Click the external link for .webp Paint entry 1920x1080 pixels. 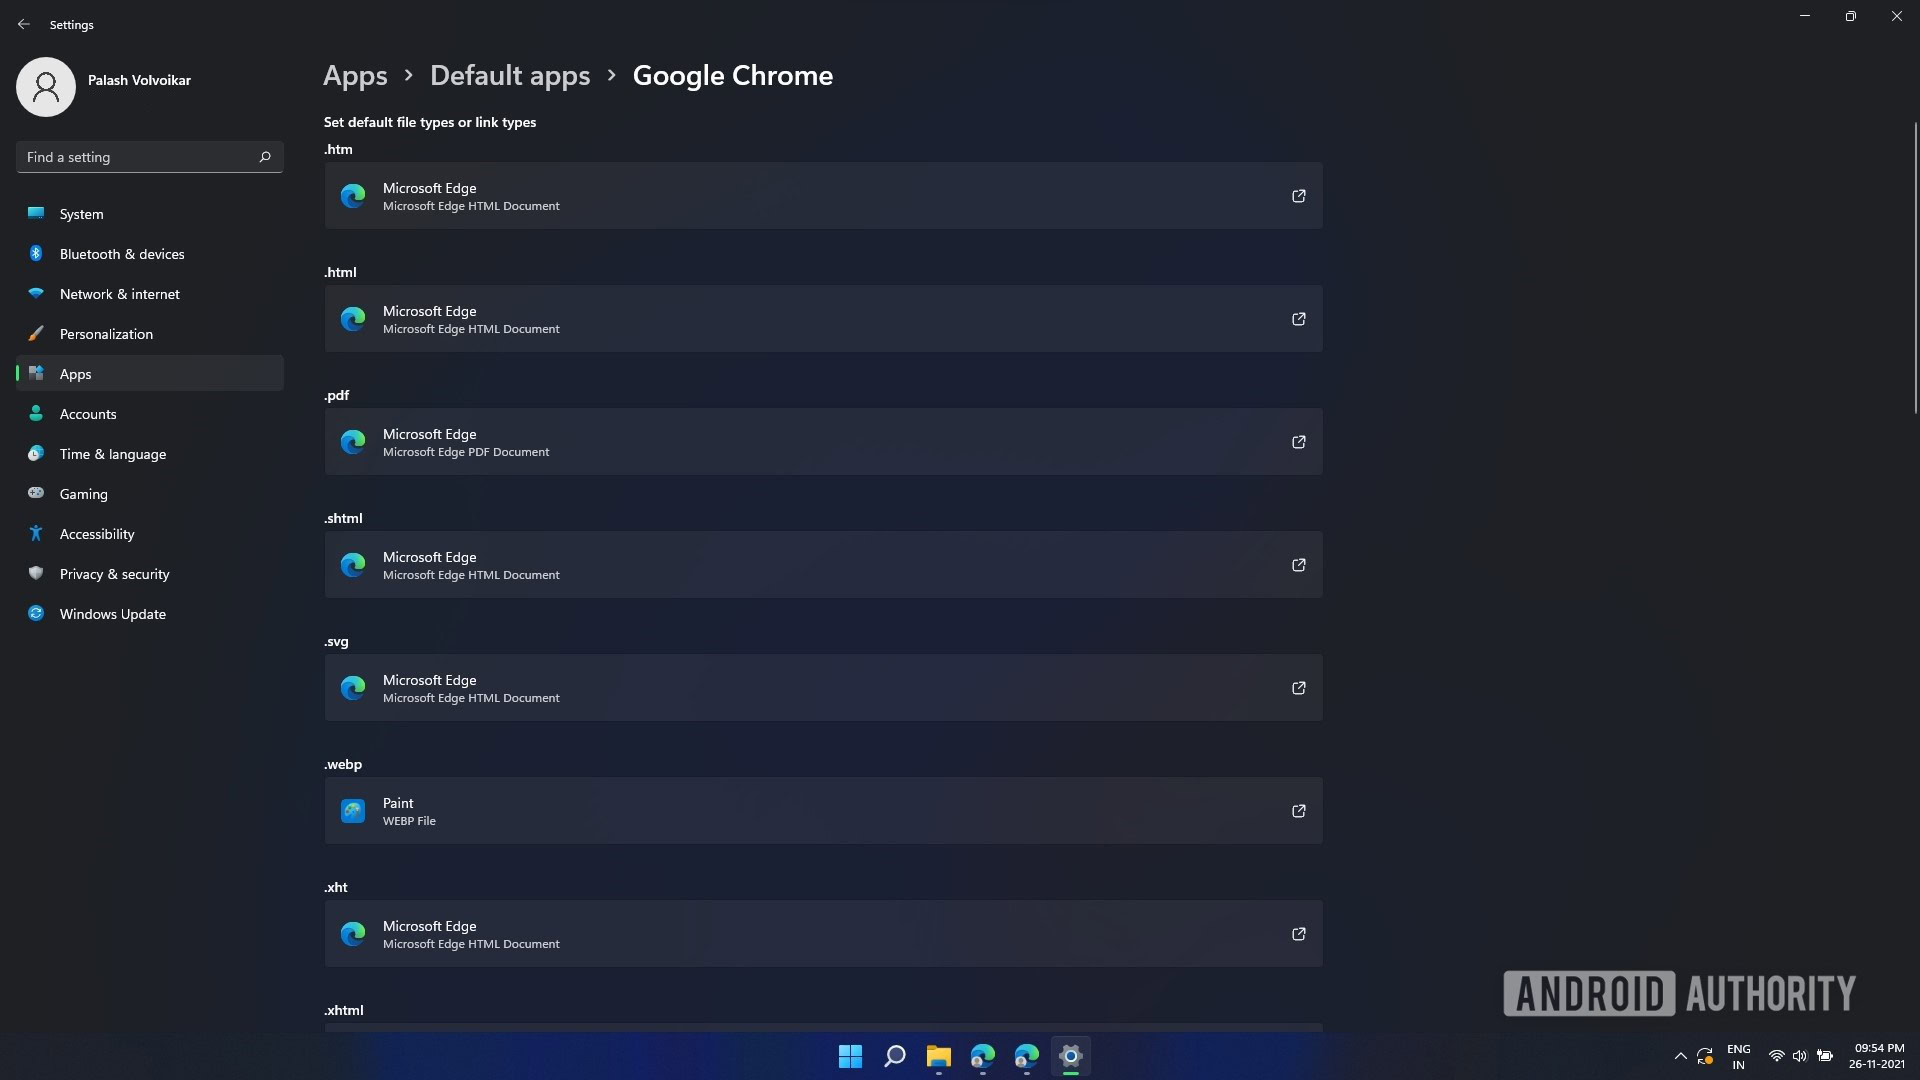point(1298,810)
